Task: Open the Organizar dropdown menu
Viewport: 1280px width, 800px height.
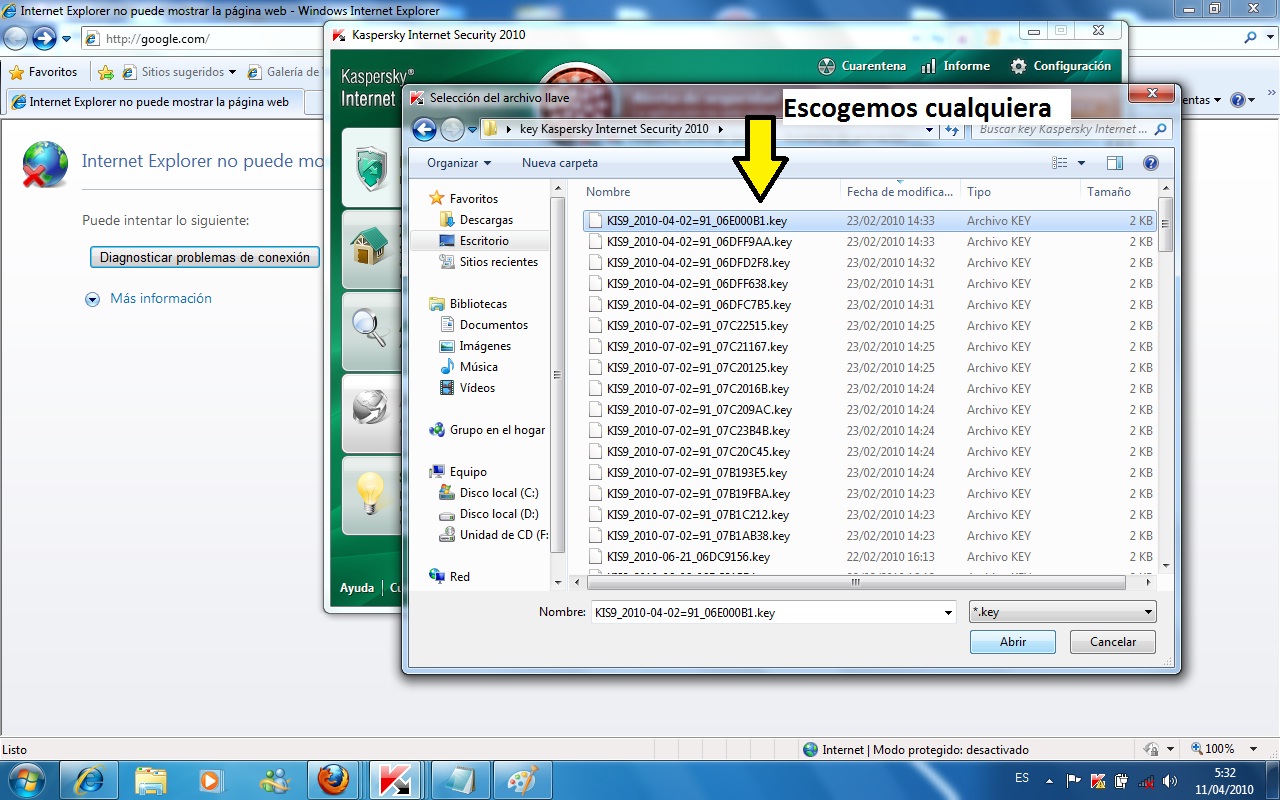Action: [x=459, y=163]
